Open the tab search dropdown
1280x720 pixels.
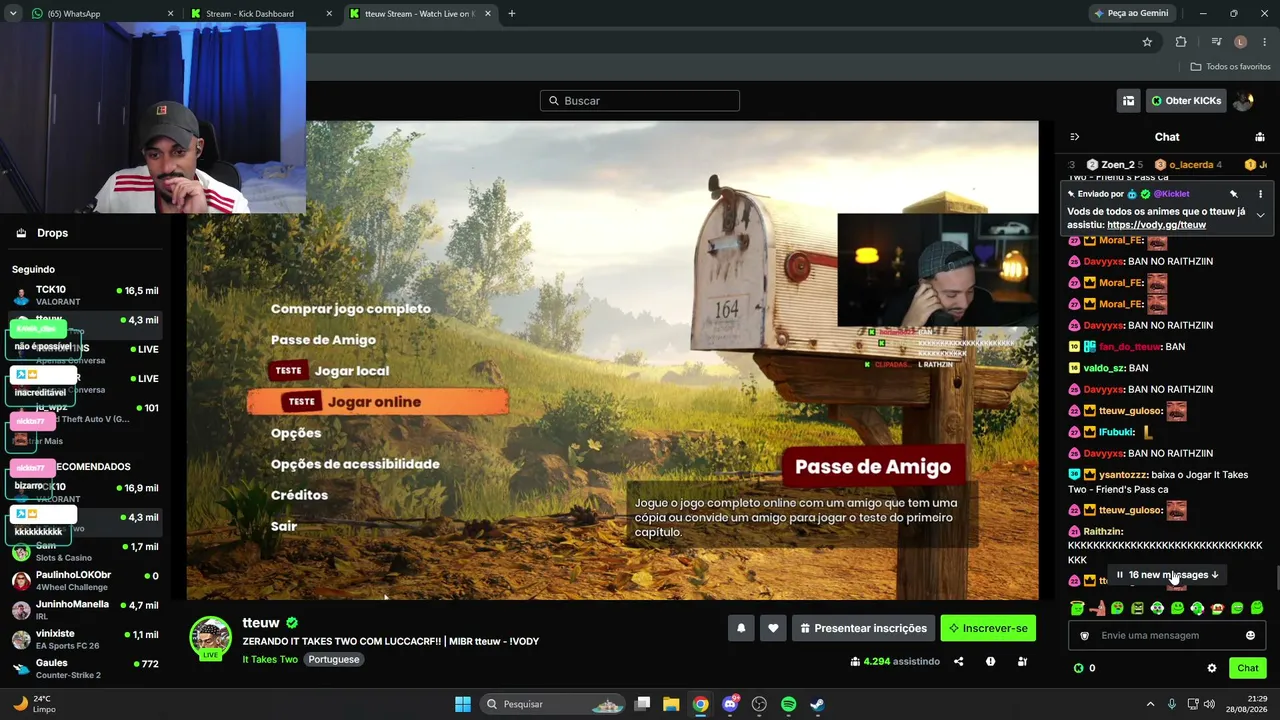[x=13, y=14]
